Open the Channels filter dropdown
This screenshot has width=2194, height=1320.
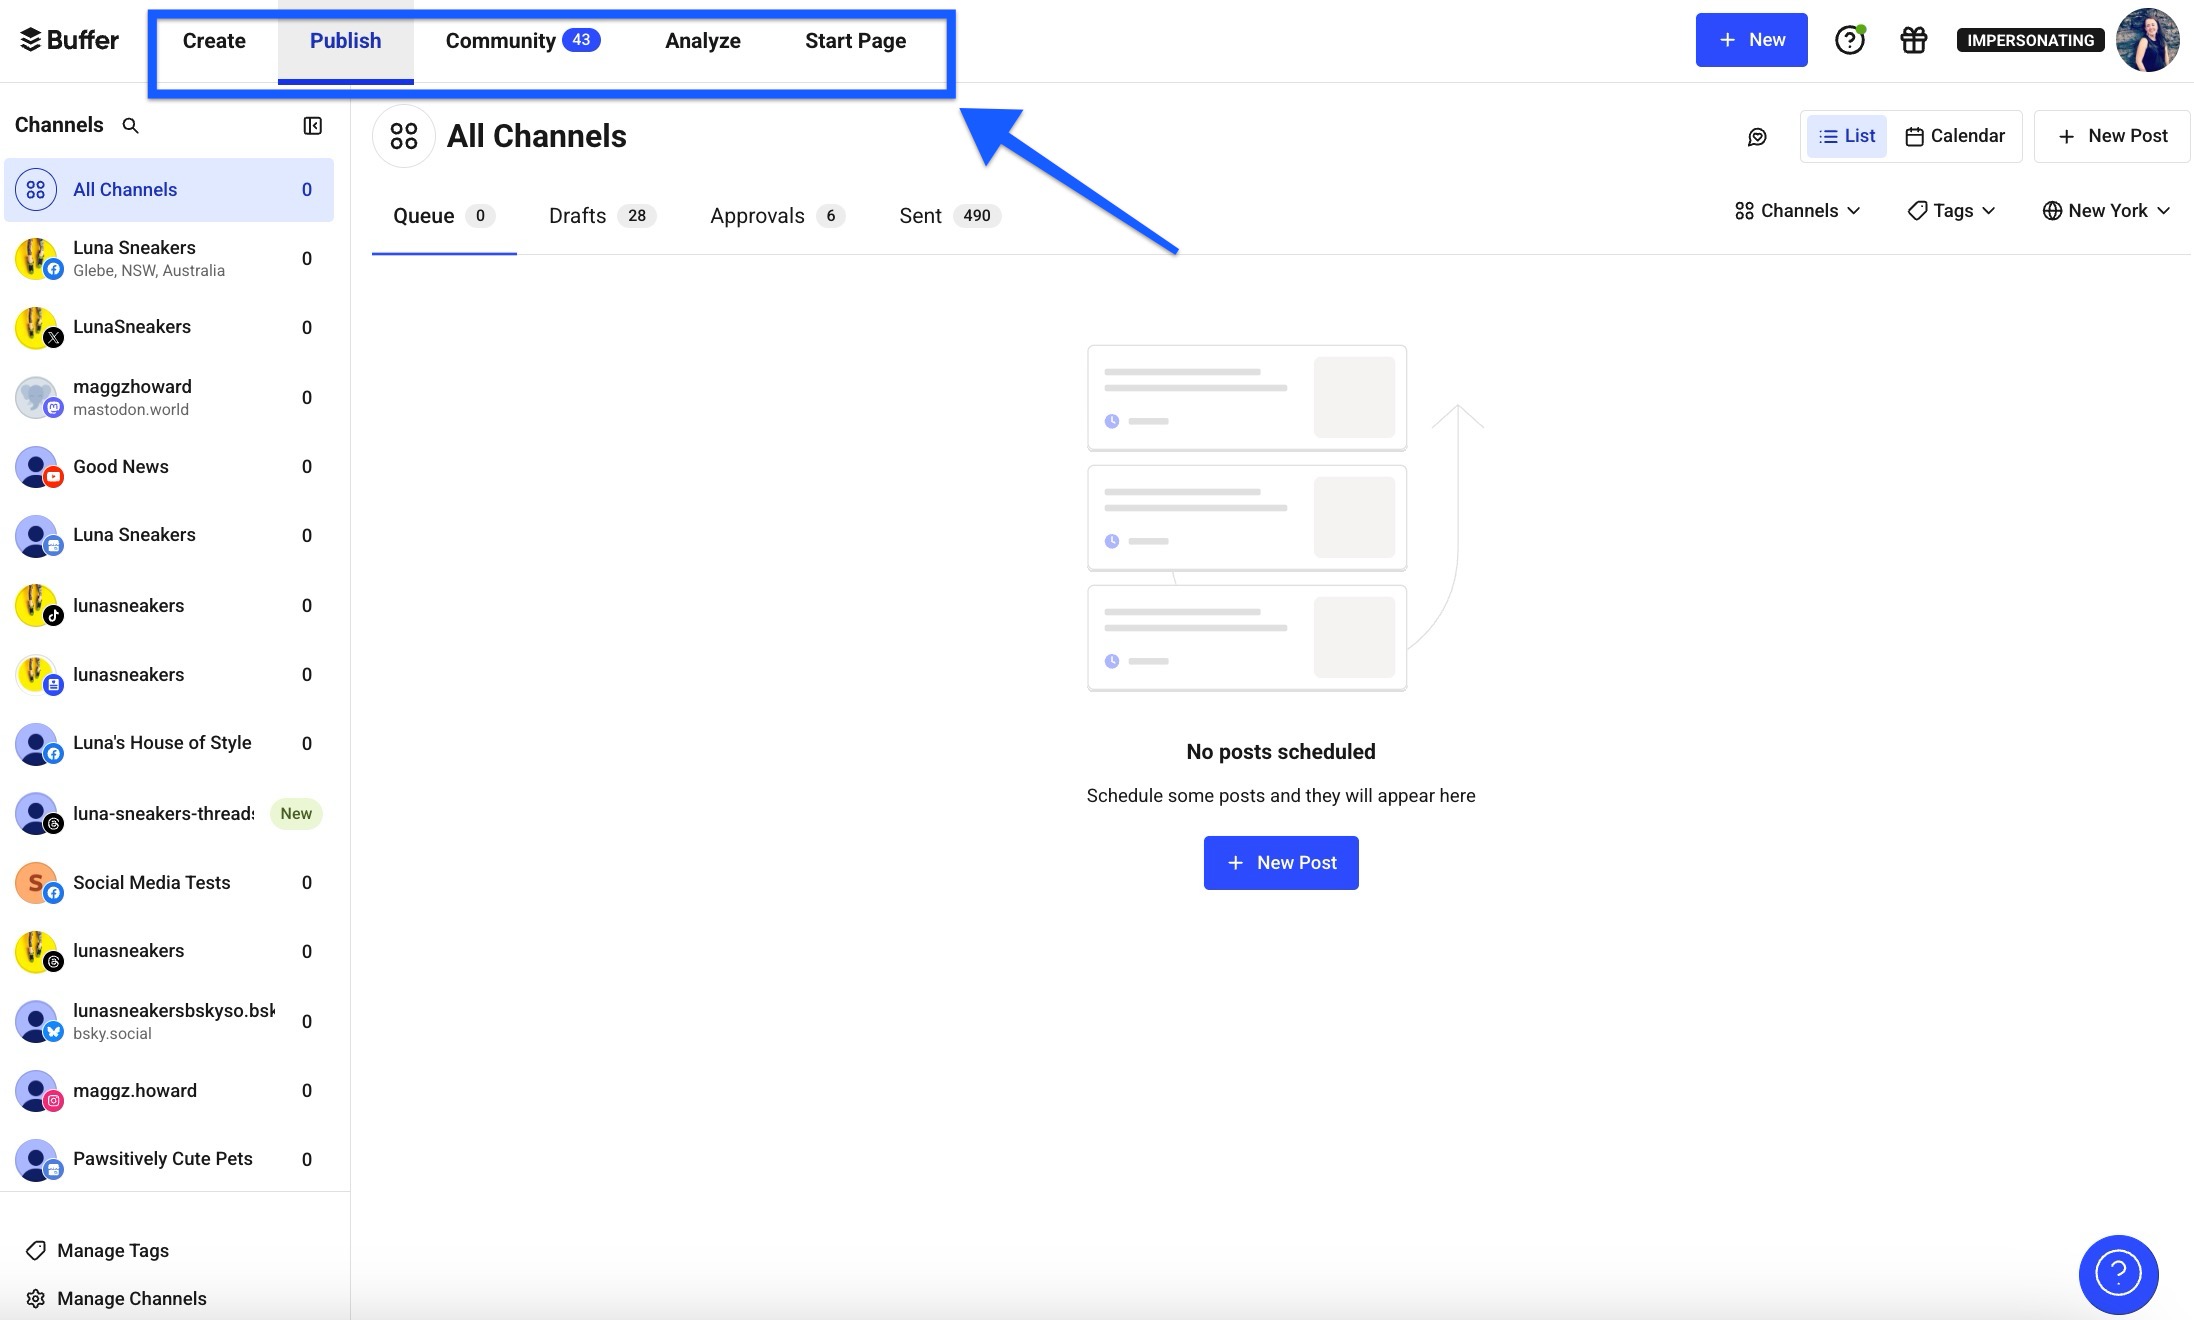coord(1796,210)
